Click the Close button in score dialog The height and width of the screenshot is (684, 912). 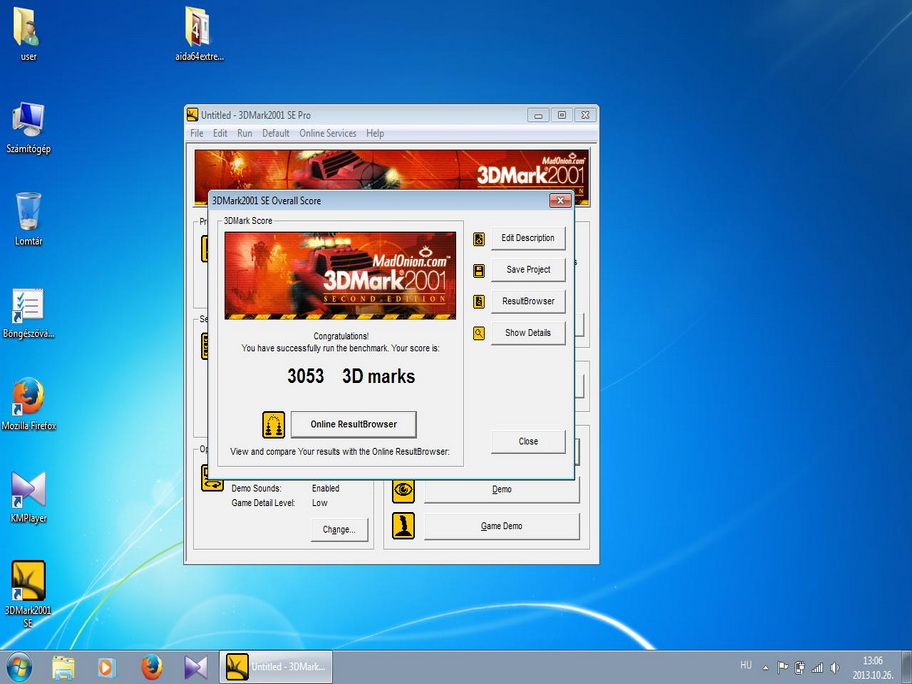click(528, 441)
